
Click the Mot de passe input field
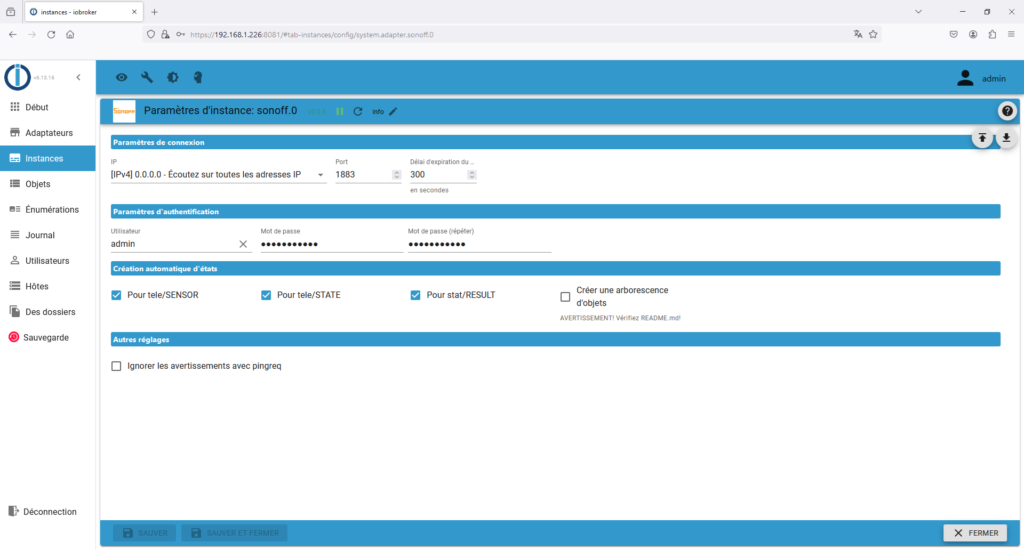click(330, 244)
